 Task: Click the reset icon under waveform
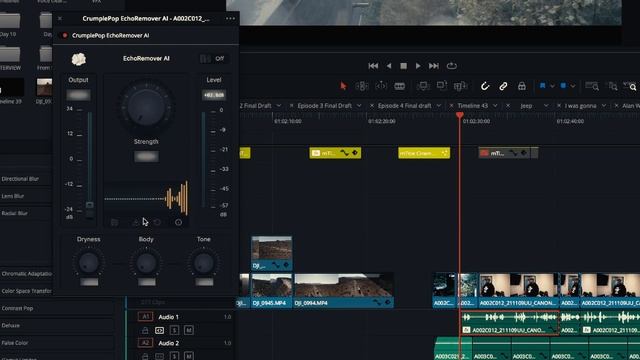(157, 222)
